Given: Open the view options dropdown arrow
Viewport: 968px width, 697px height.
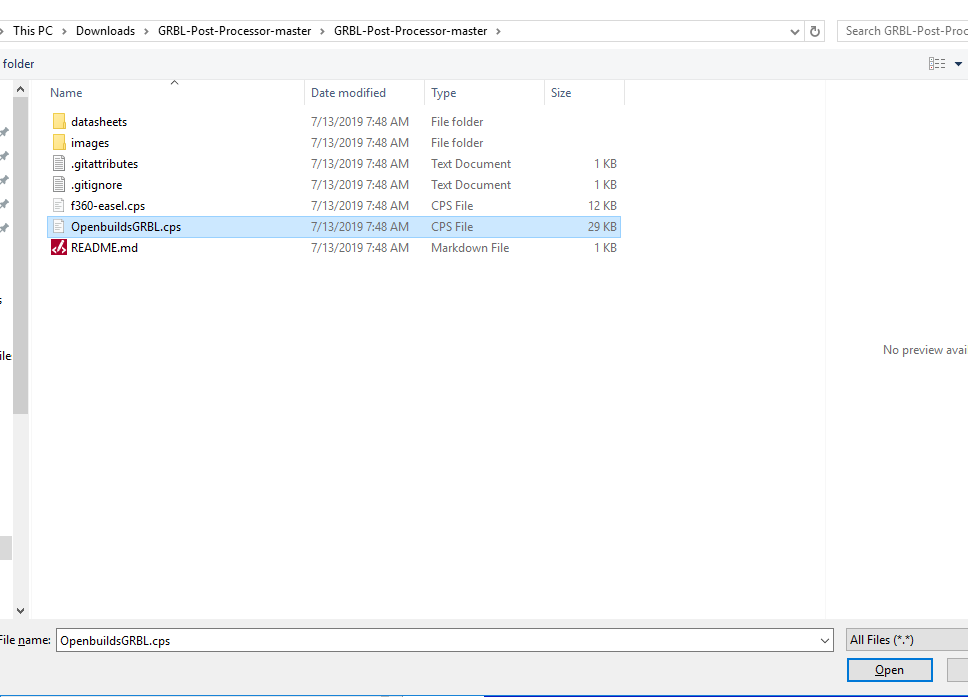Looking at the screenshot, I should pyautogui.click(x=958, y=64).
